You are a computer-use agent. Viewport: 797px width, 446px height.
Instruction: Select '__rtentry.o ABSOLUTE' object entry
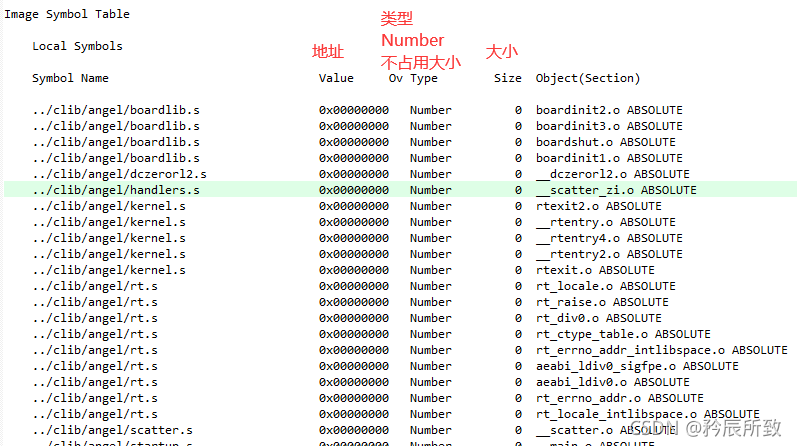click(x=605, y=222)
